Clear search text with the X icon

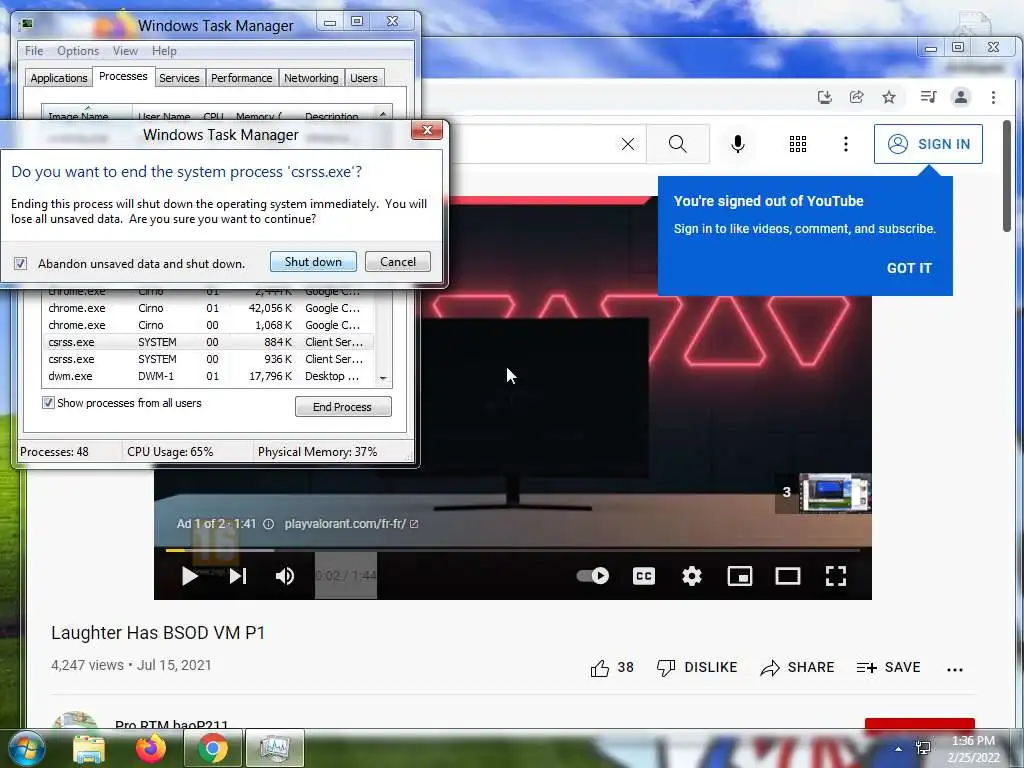(628, 144)
